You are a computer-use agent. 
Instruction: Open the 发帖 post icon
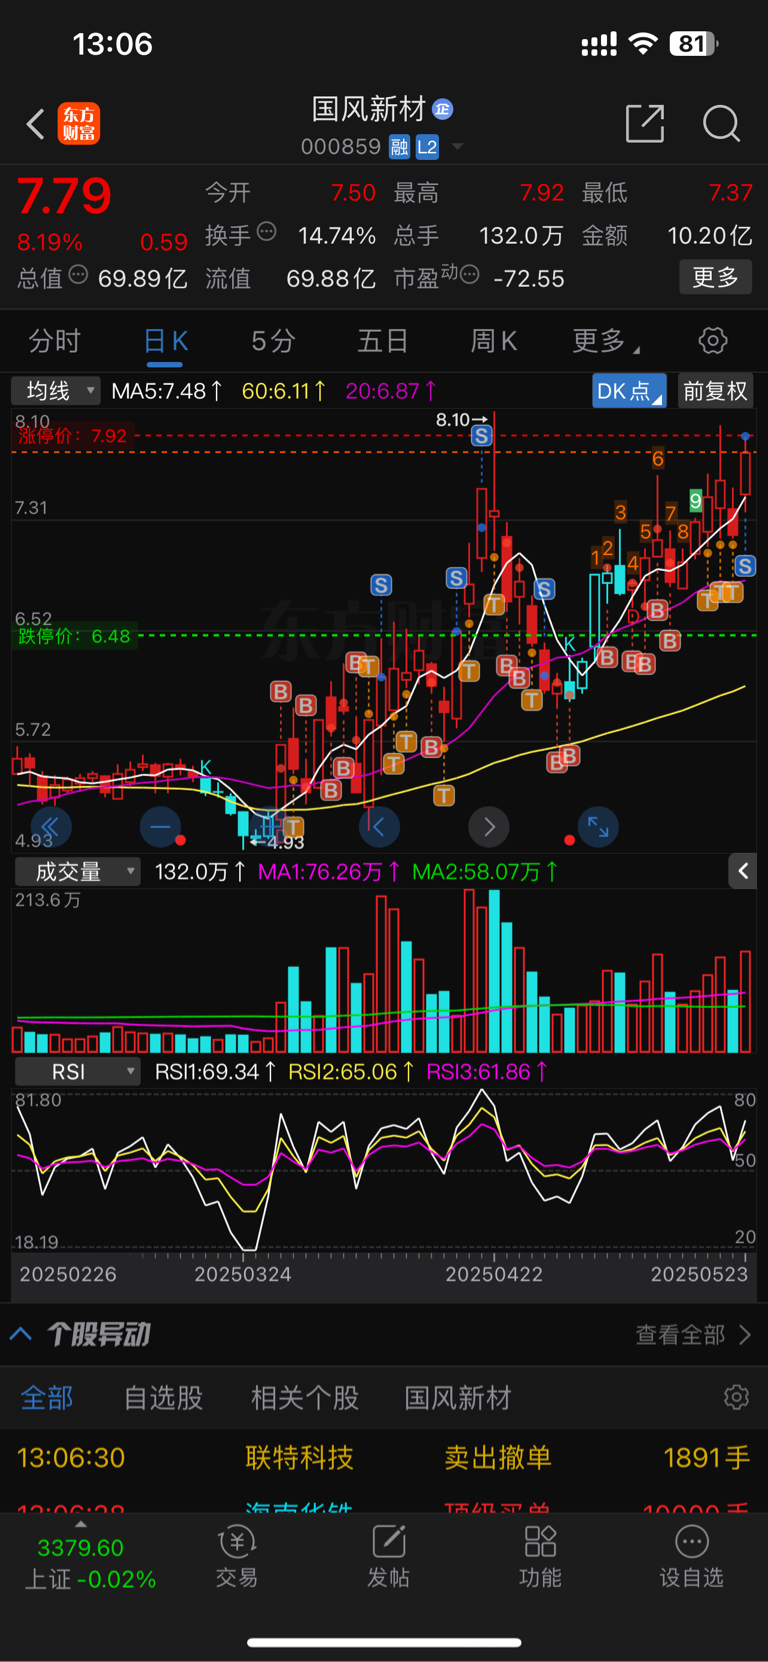point(388,1557)
